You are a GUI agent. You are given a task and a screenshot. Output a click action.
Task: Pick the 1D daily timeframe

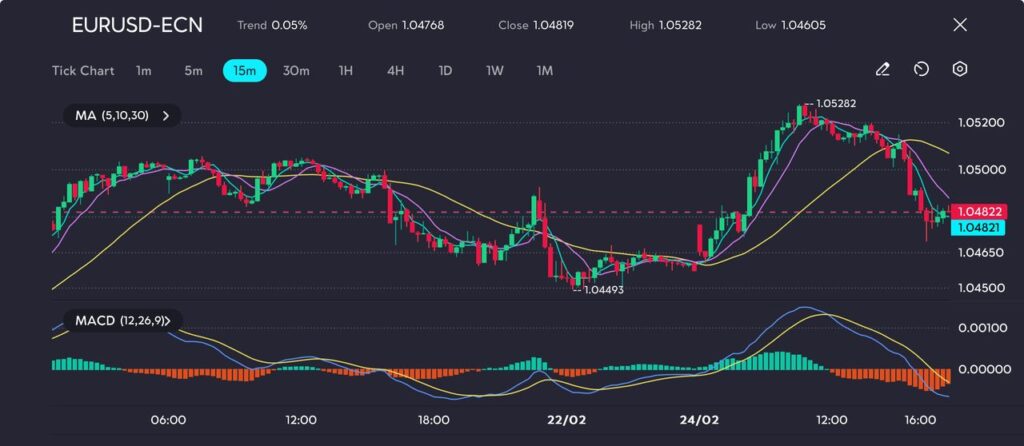[x=445, y=71]
